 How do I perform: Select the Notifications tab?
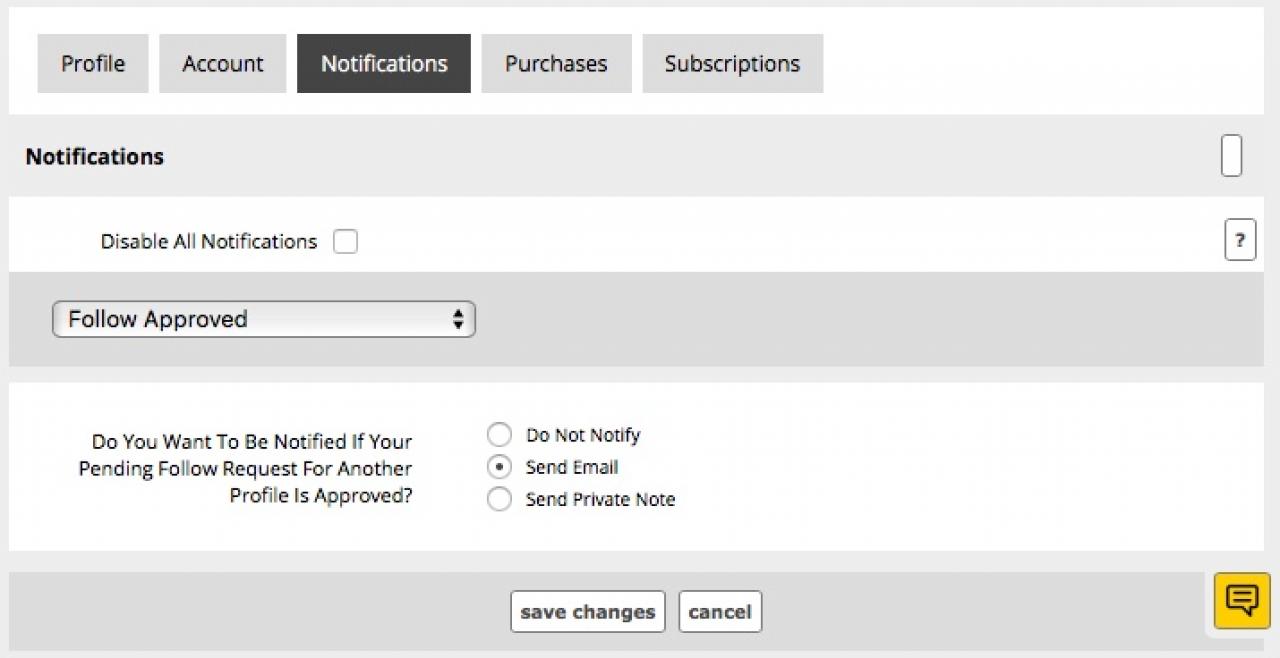384,64
